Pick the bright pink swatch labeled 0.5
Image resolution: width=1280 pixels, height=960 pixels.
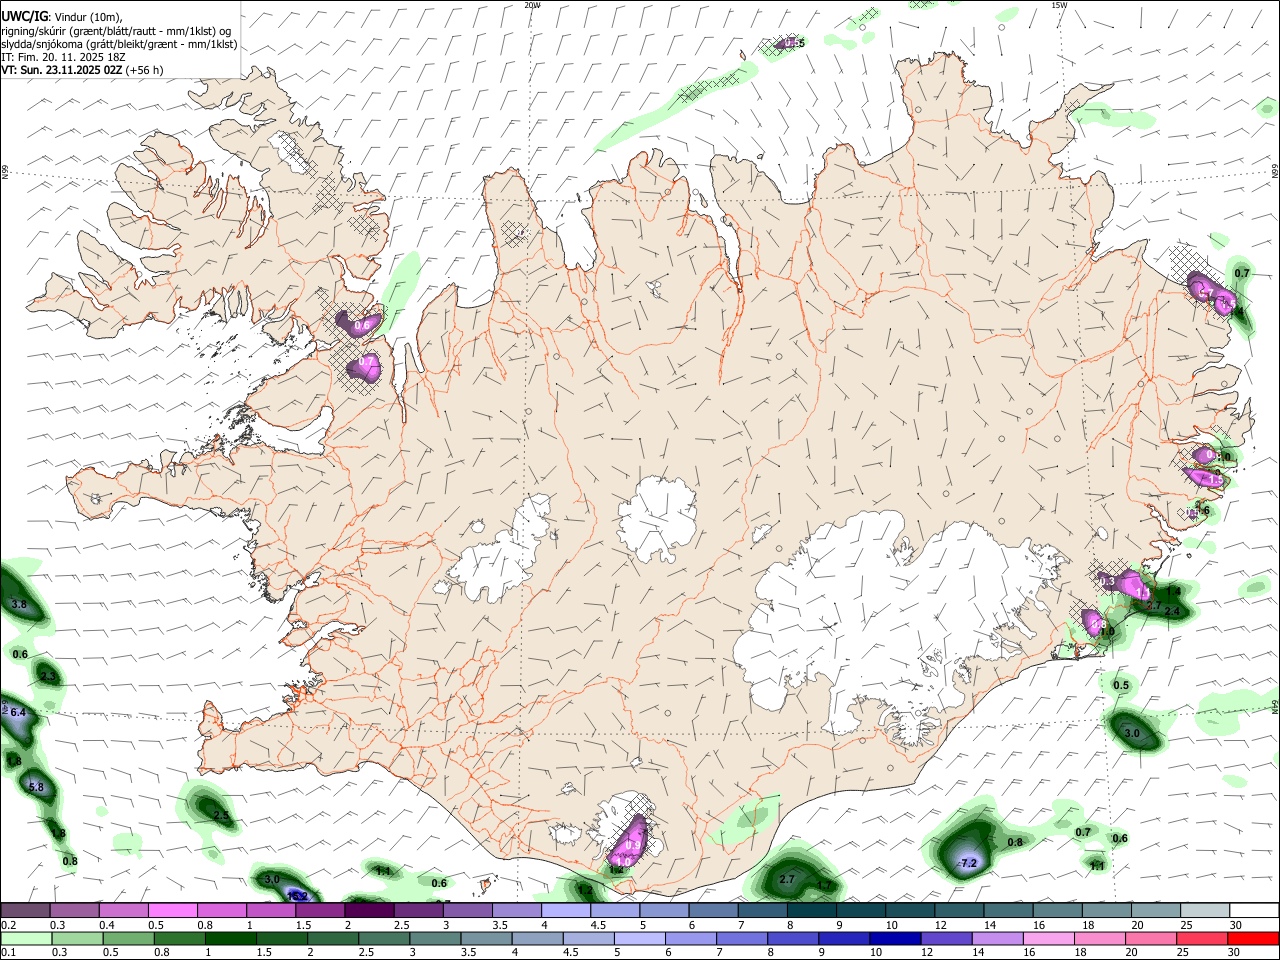174,910
